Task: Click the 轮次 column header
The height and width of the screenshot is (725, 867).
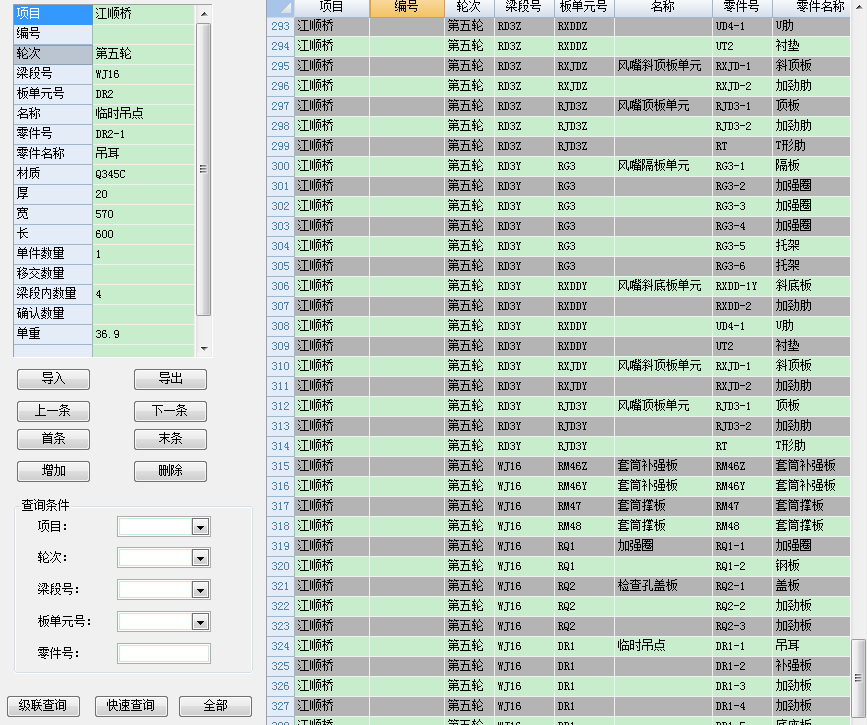Action: click(469, 7)
